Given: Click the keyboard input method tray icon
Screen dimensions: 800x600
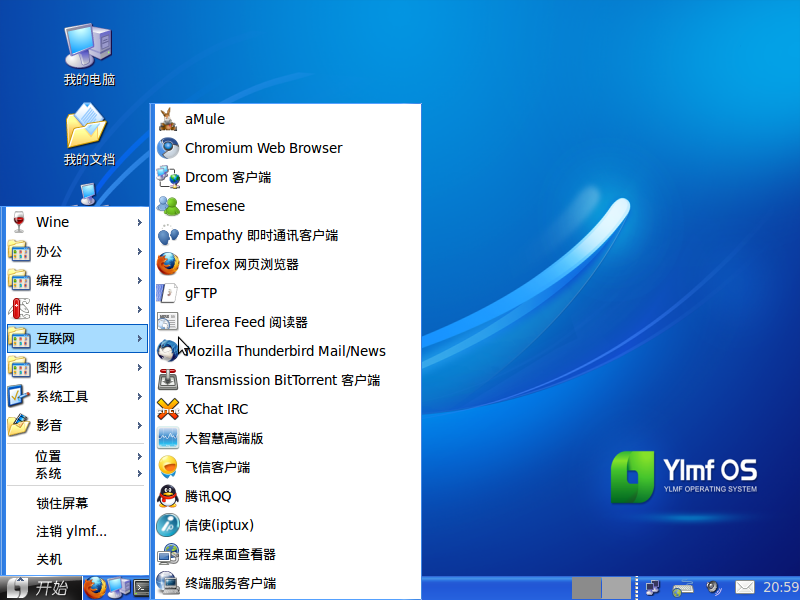Looking at the screenshot, I should (x=683, y=588).
